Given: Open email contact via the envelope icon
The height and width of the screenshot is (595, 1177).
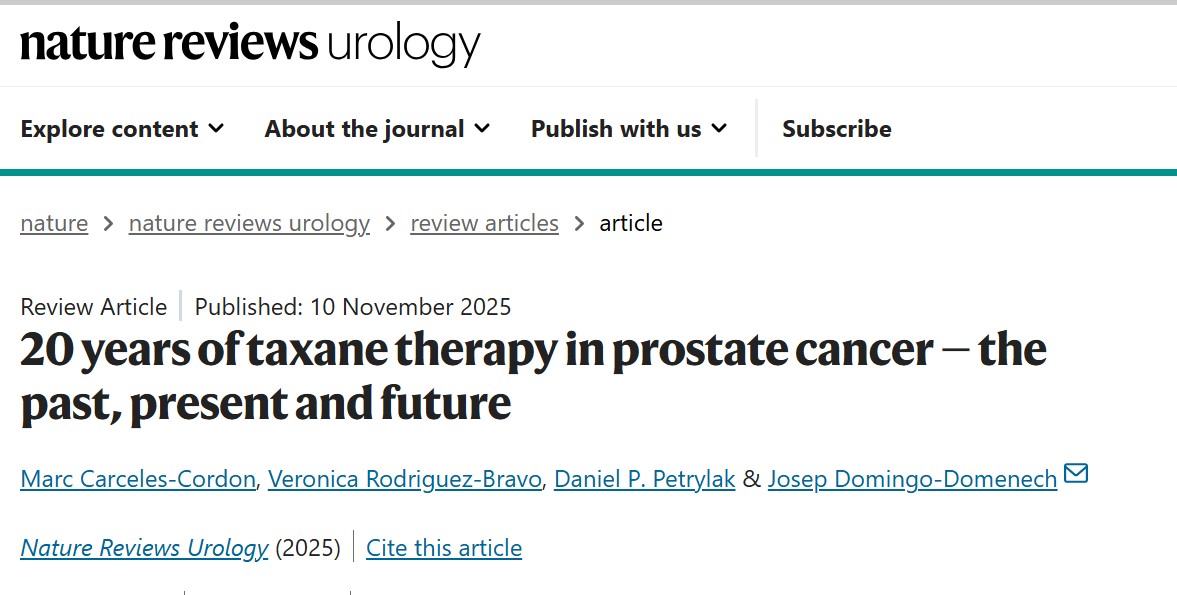Looking at the screenshot, I should tap(1077, 474).
